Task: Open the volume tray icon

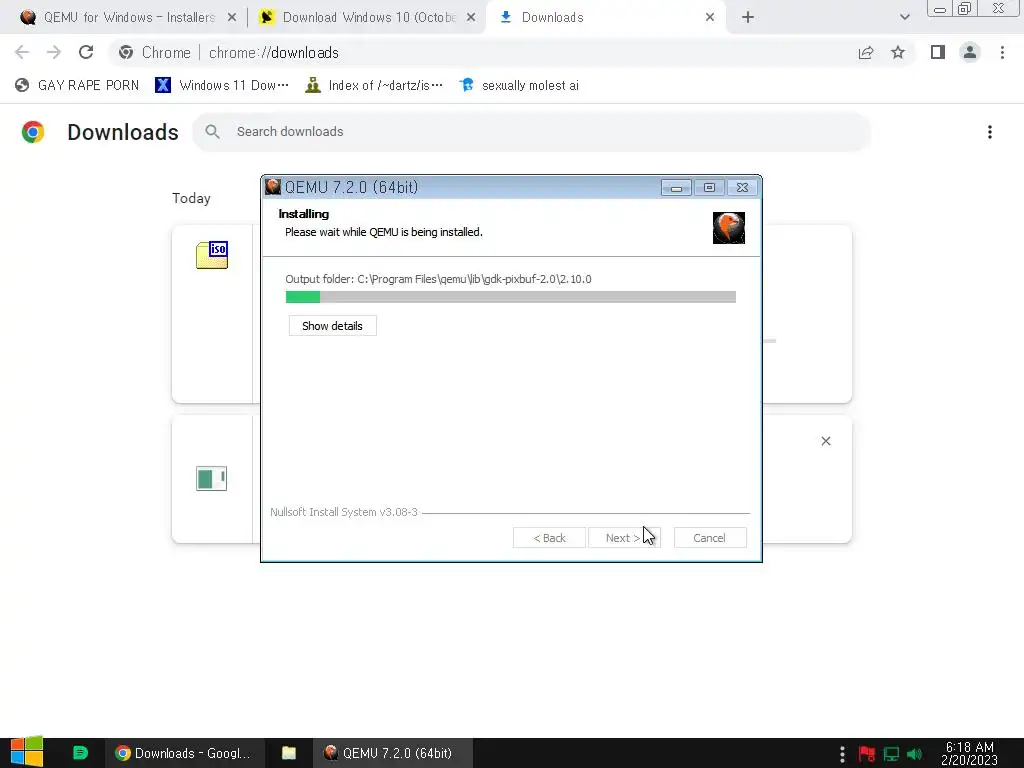Action: coord(914,754)
